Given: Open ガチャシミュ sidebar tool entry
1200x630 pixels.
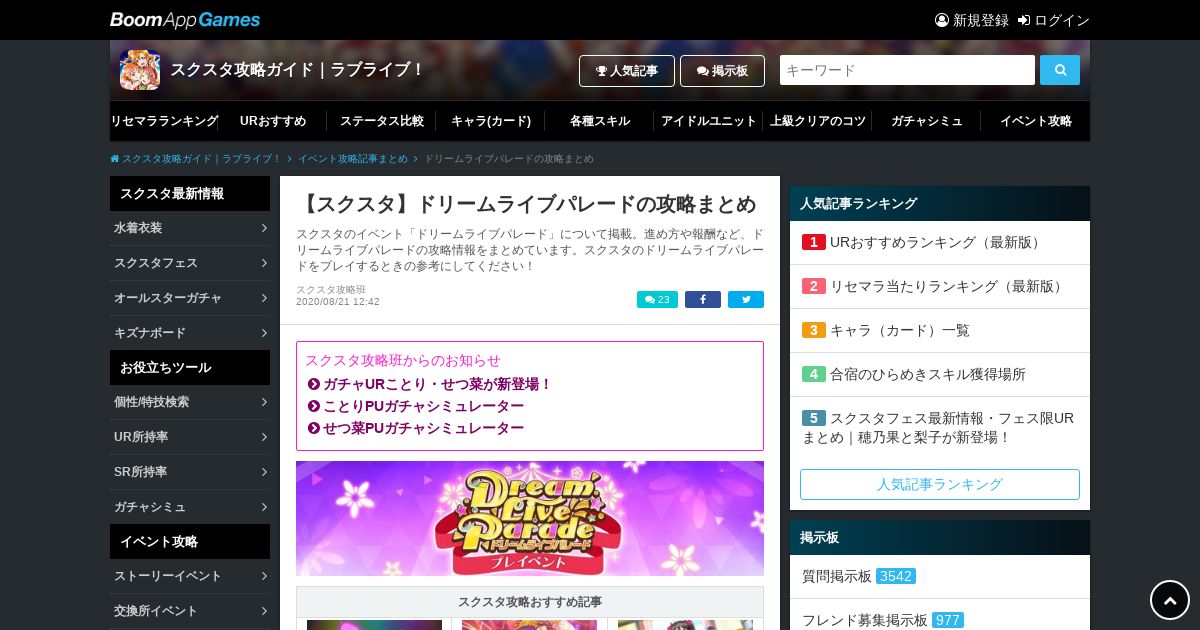Looking at the screenshot, I should (x=190, y=507).
